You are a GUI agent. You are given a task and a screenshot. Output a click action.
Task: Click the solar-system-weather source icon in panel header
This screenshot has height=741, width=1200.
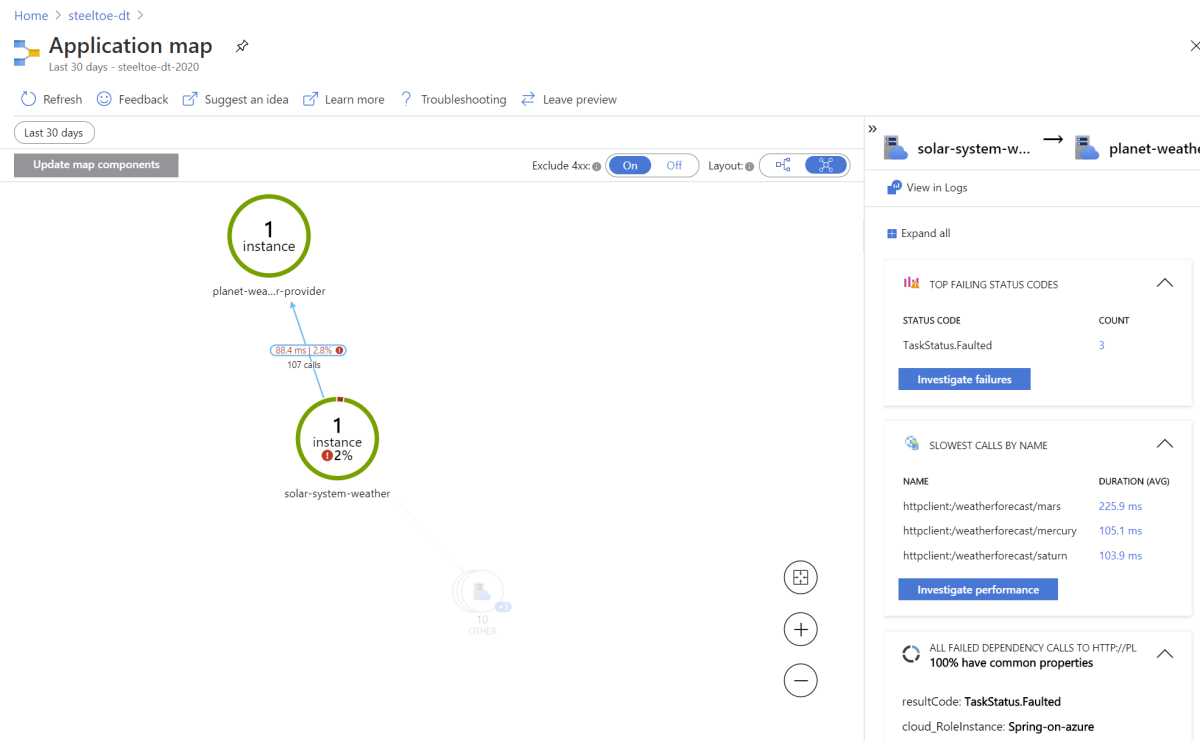click(895, 148)
